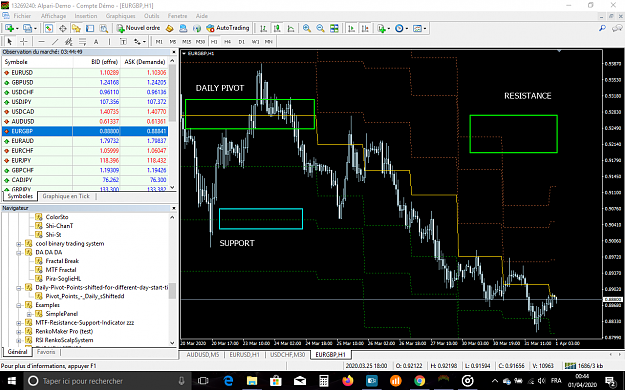The width and height of the screenshot is (625, 390).
Task: Zoom out on the chart
Action: [x=320, y=28]
